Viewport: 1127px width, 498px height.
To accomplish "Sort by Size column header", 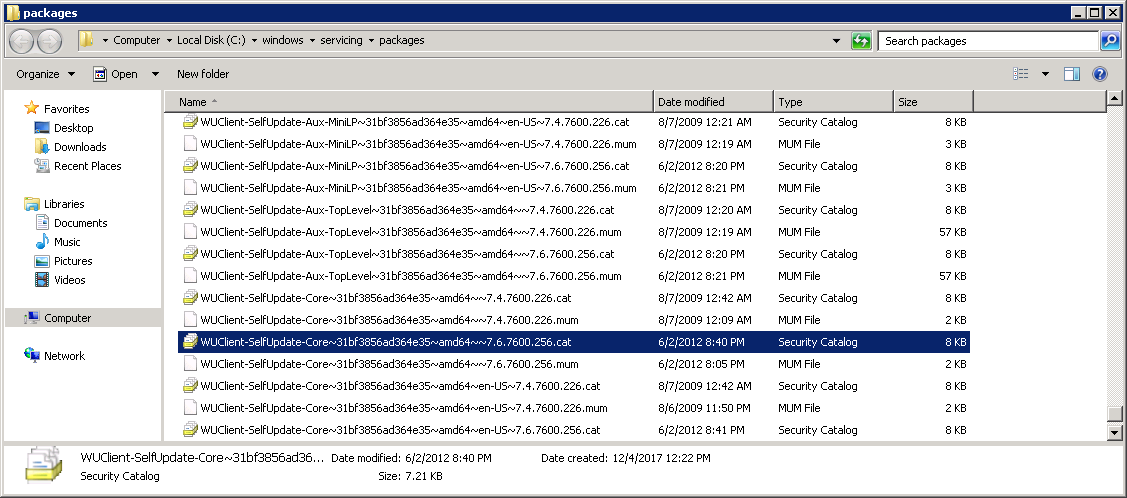I will pyautogui.click(x=933, y=102).
